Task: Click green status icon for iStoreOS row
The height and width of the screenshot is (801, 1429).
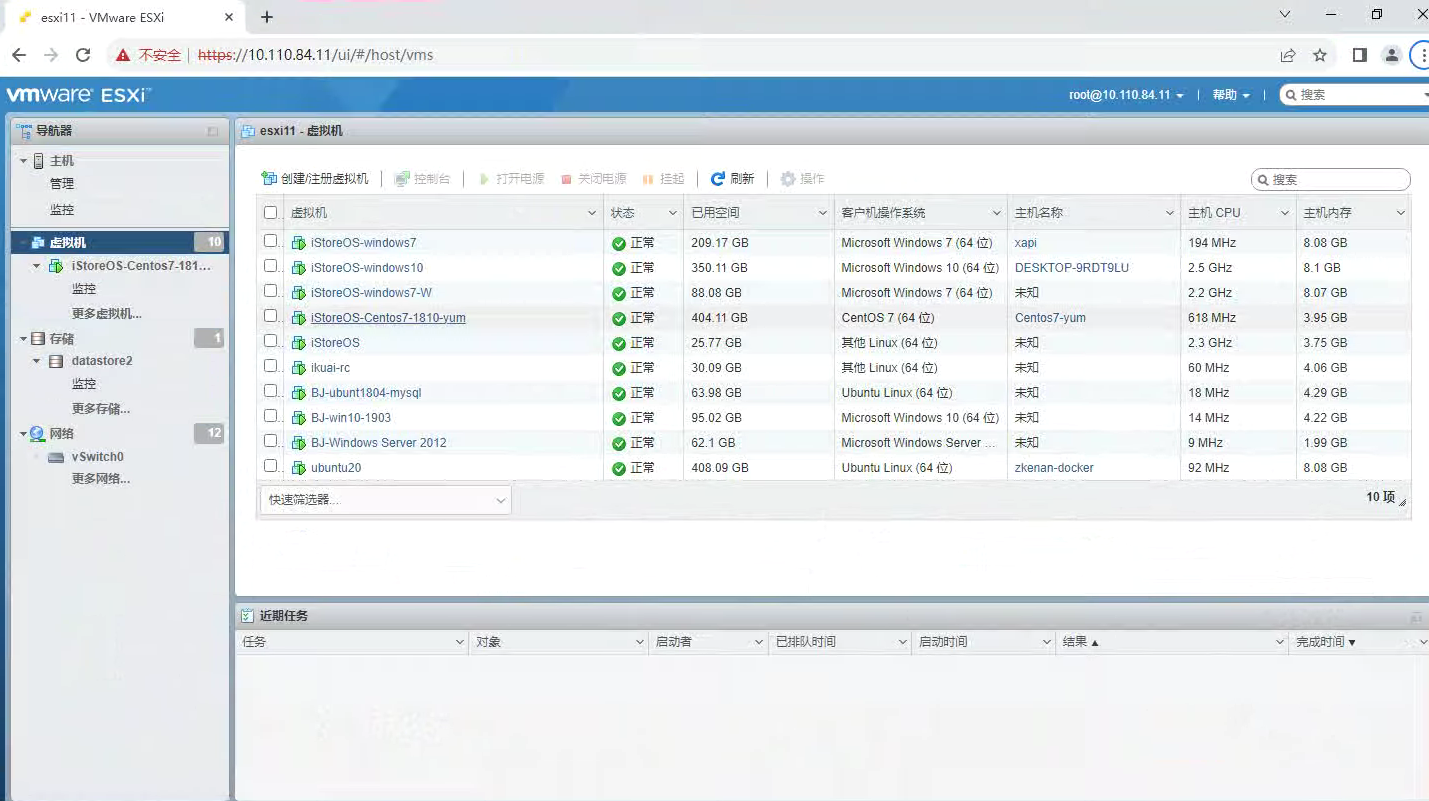Action: click(619, 343)
